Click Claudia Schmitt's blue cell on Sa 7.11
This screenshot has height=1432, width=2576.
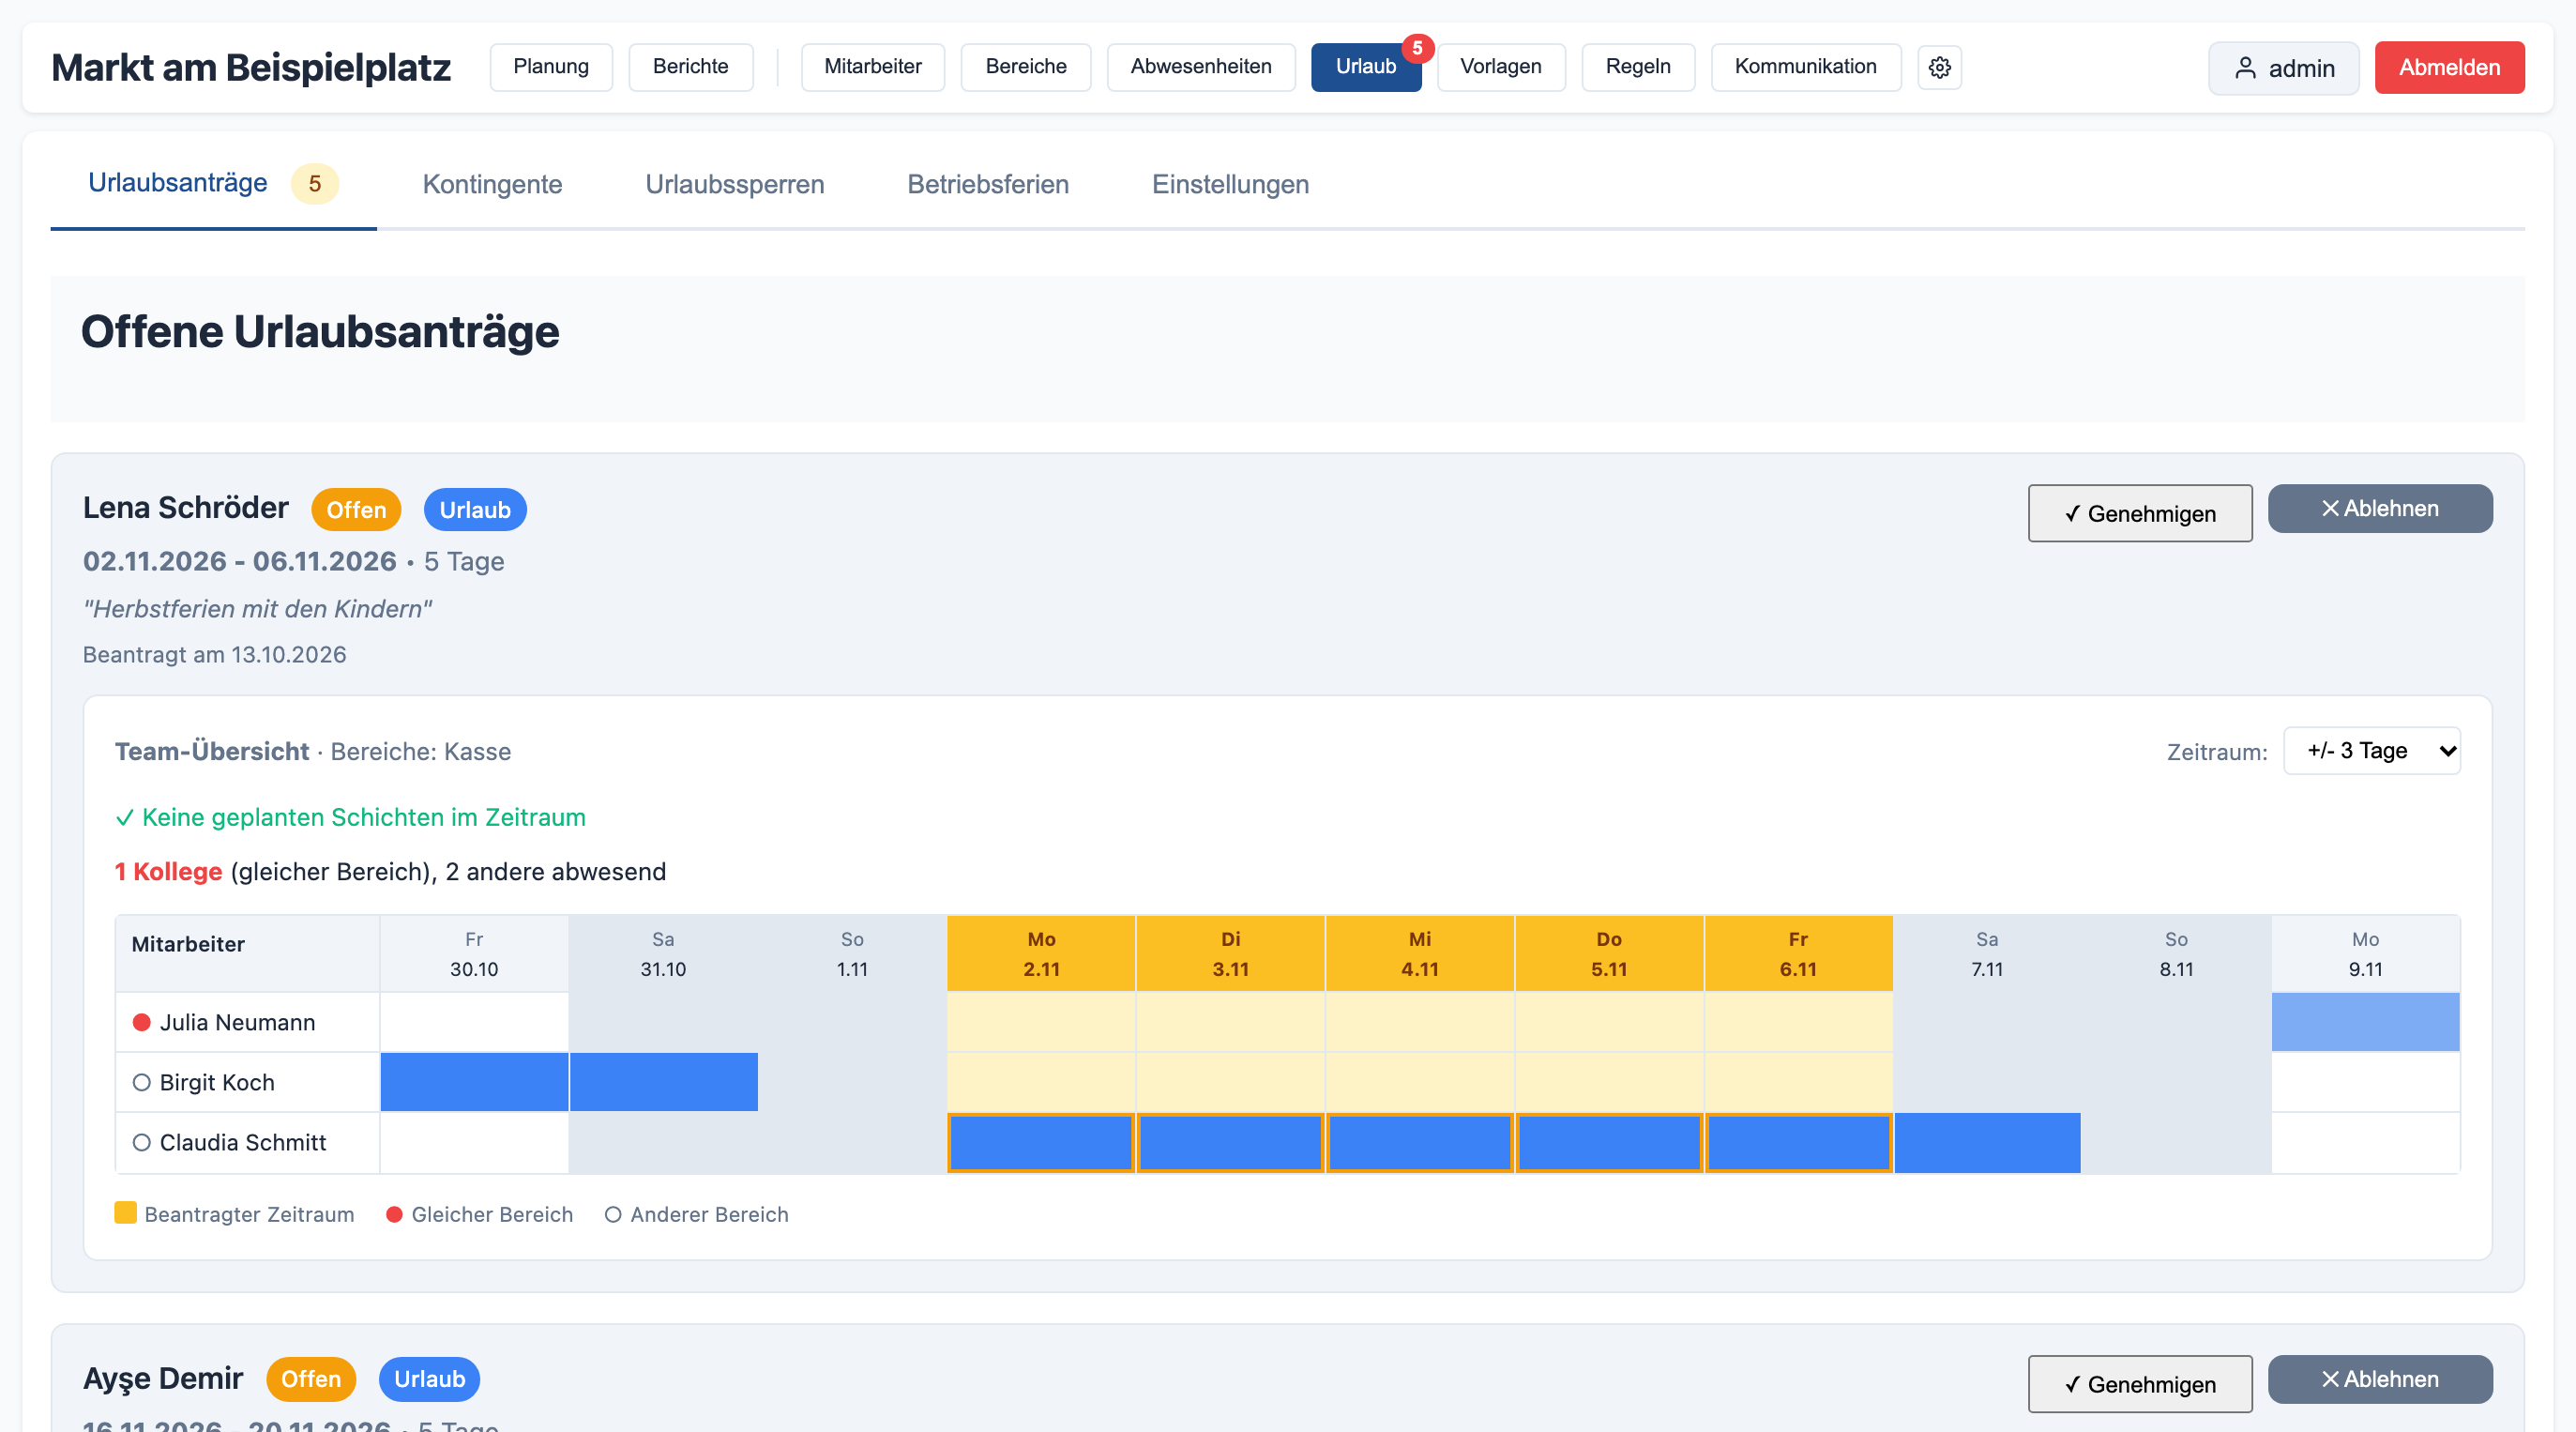[x=1987, y=1143]
